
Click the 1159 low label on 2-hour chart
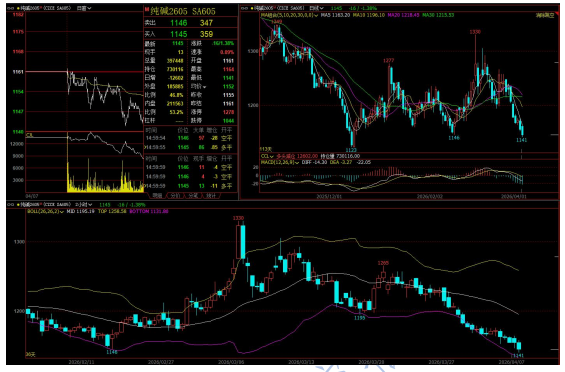click(359, 318)
